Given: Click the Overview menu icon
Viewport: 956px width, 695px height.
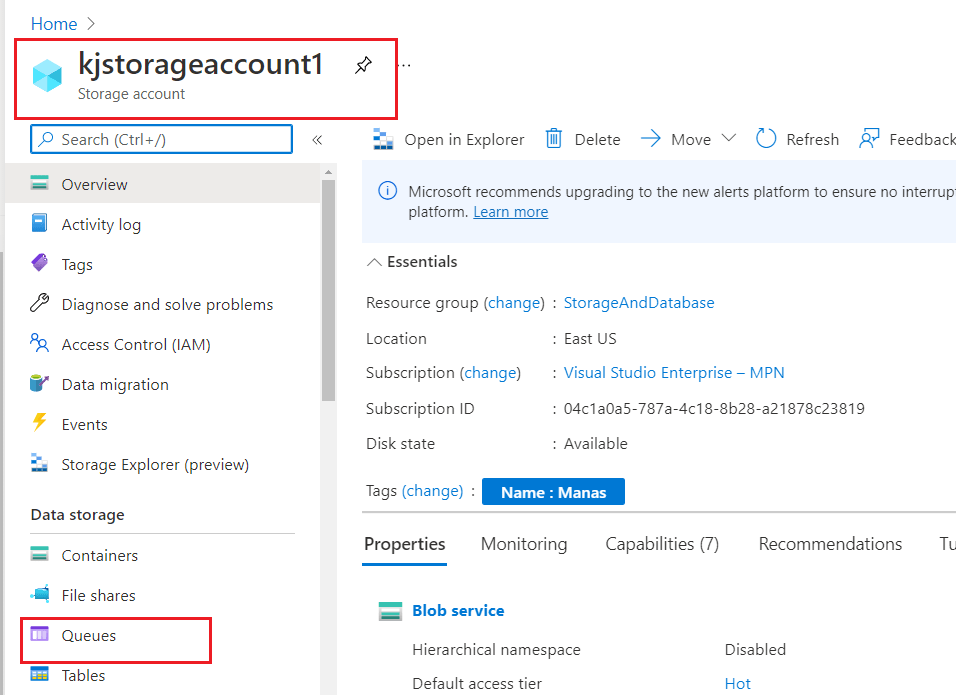Looking at the screenshot, I should click(x=40, y=183).
